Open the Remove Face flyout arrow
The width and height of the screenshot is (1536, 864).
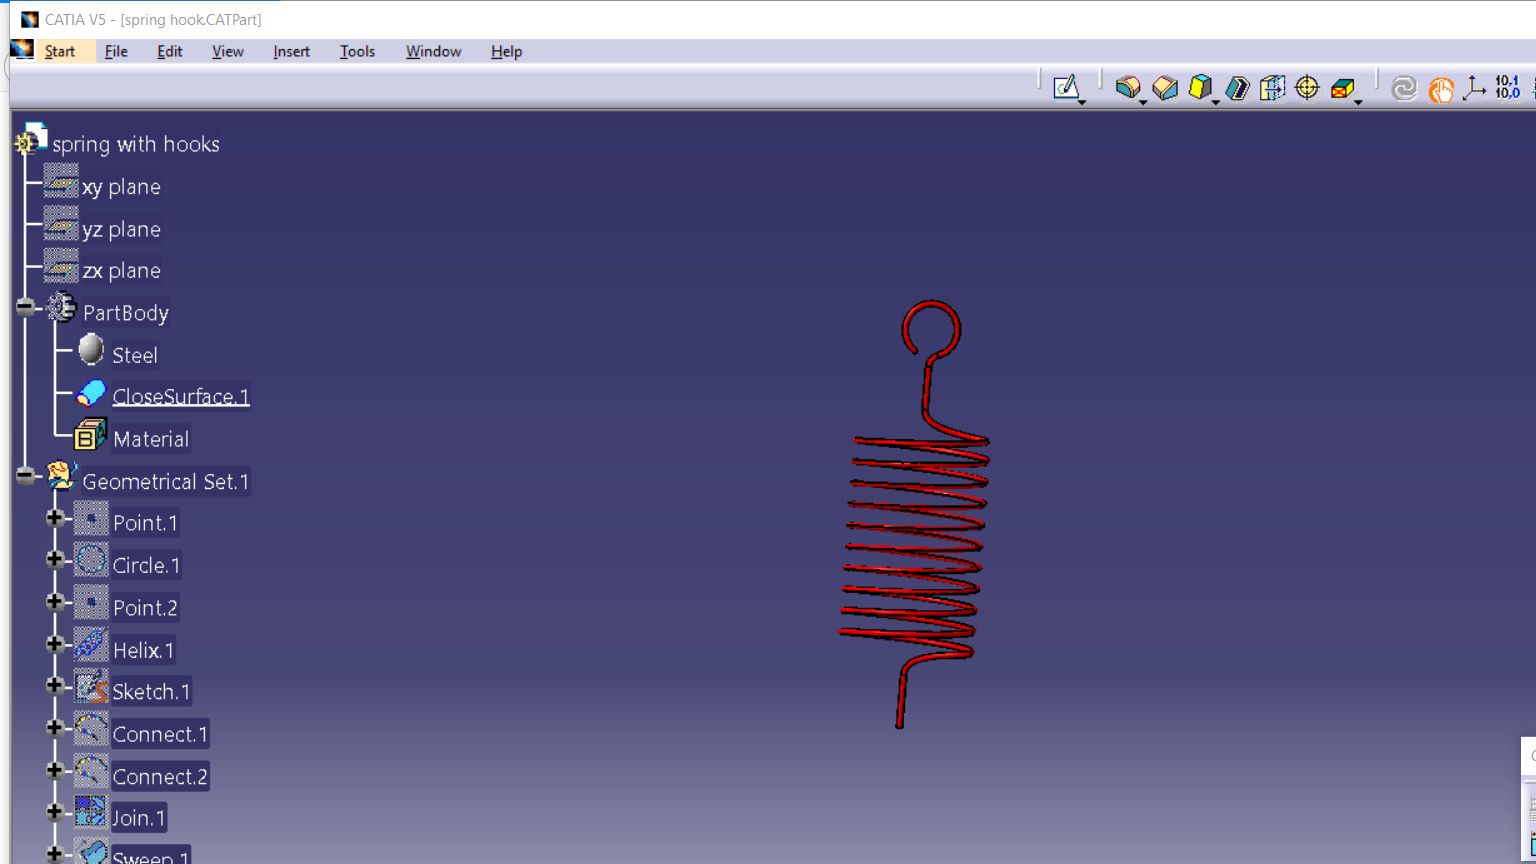[x=1358, y=102]
